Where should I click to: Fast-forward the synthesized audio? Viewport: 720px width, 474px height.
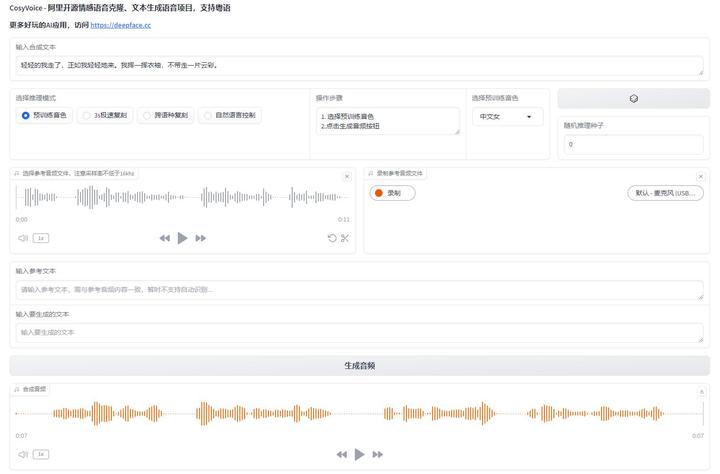tap(377, 454)
